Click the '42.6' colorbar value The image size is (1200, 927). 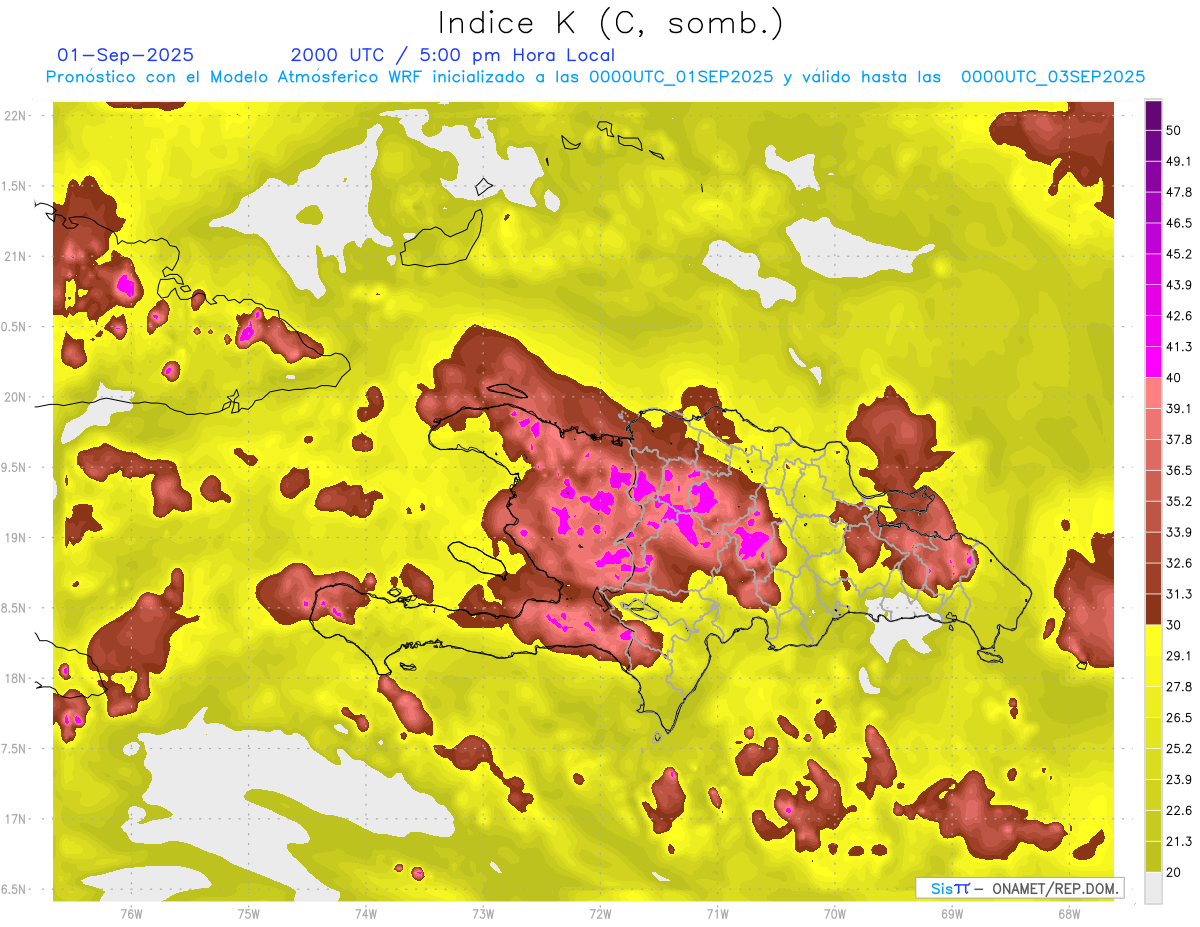[x=1179, y=316]
